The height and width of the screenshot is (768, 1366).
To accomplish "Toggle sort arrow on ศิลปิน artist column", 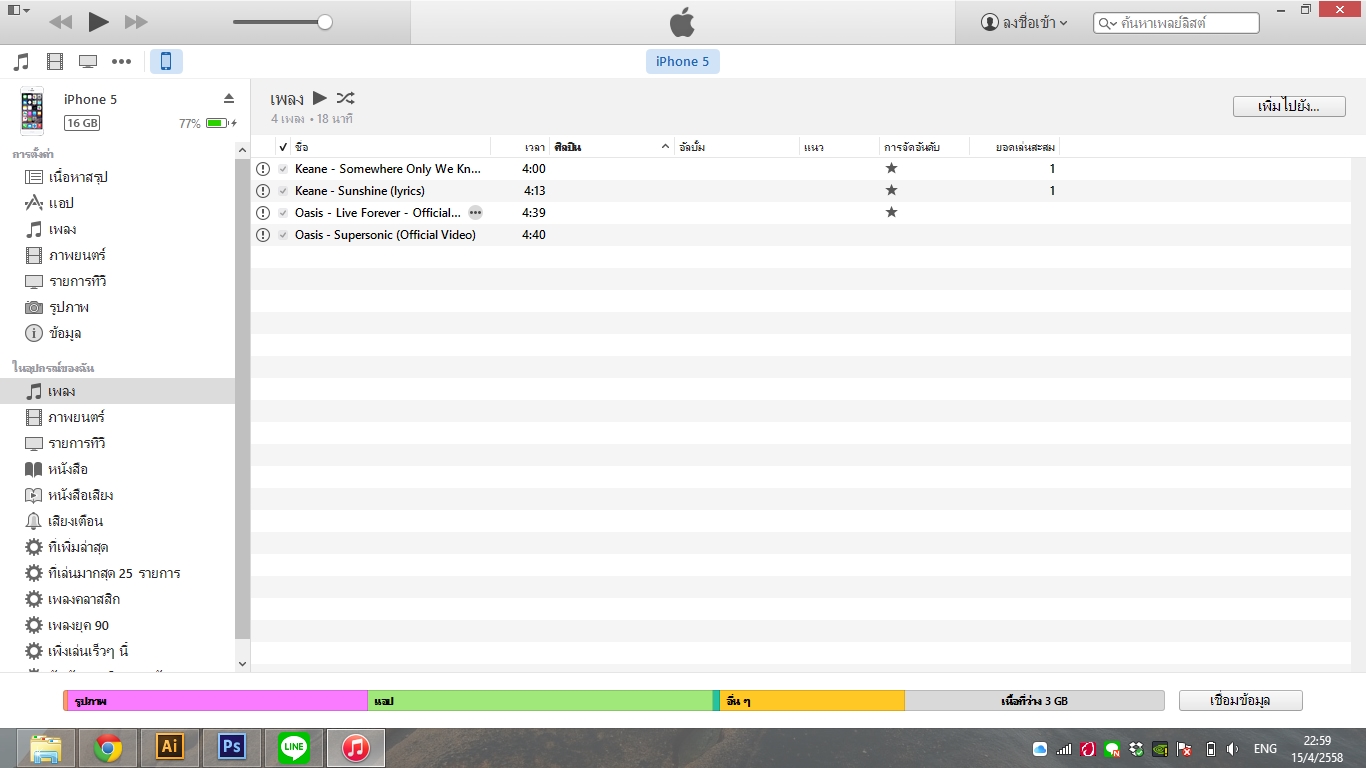I will 666,147.
